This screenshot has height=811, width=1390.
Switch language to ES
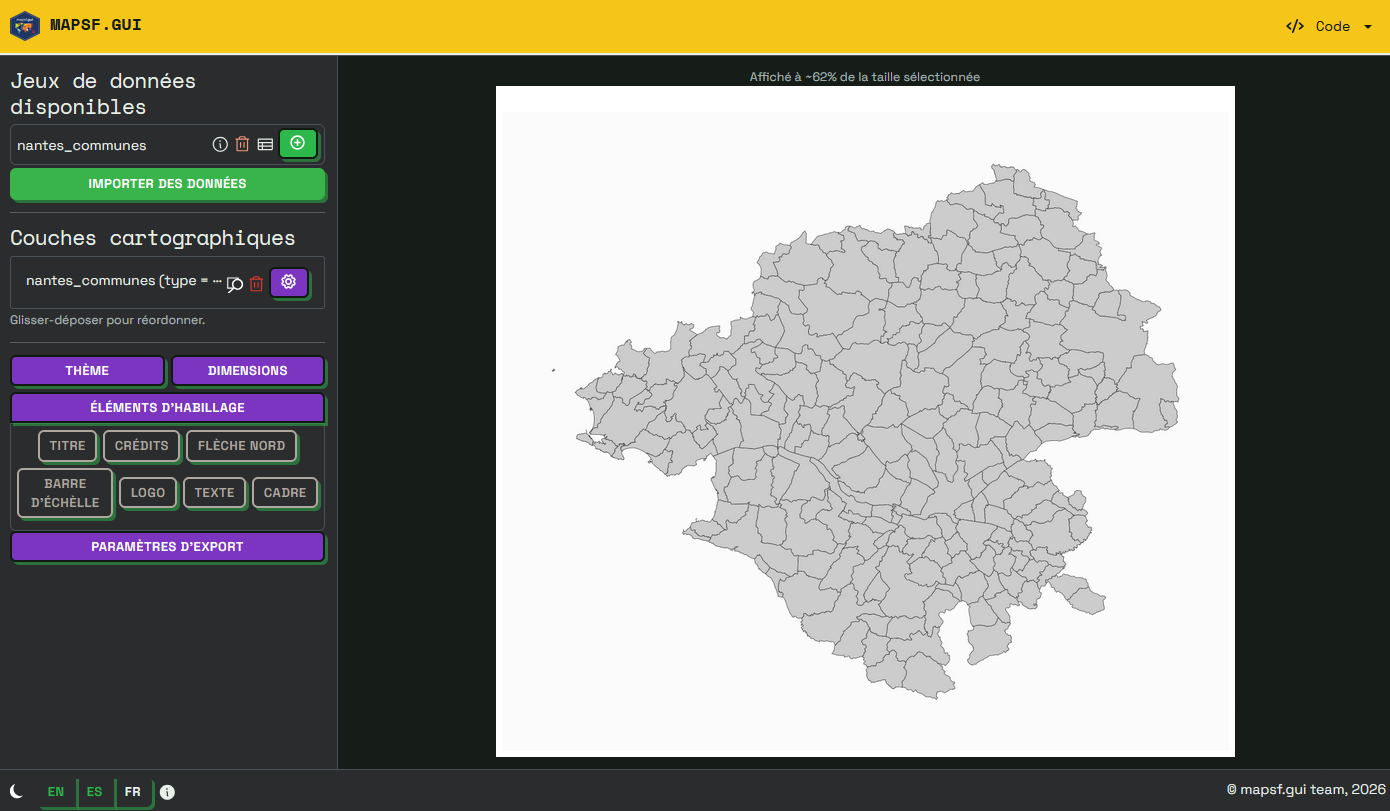click(x=94, y=792)
